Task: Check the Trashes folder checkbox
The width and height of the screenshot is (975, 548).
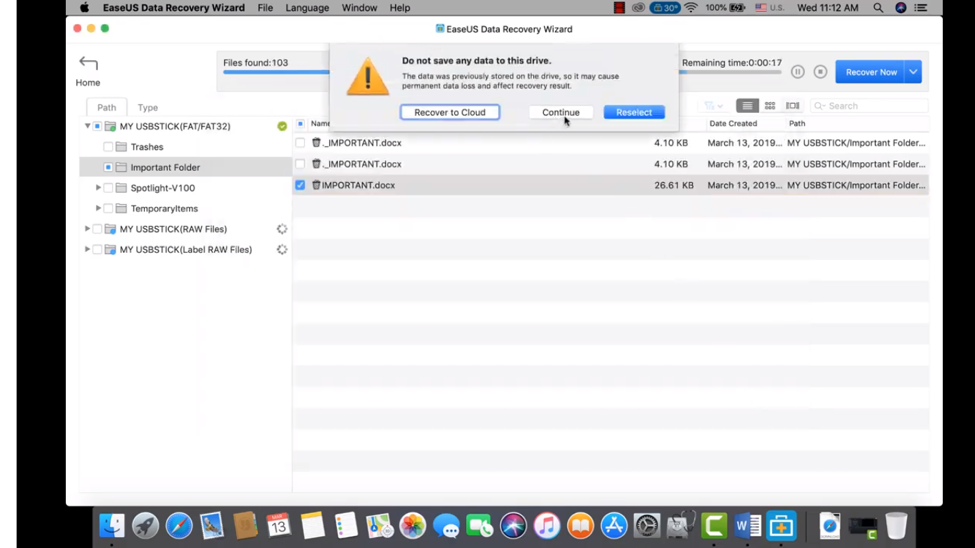Action: coord(108,147)
